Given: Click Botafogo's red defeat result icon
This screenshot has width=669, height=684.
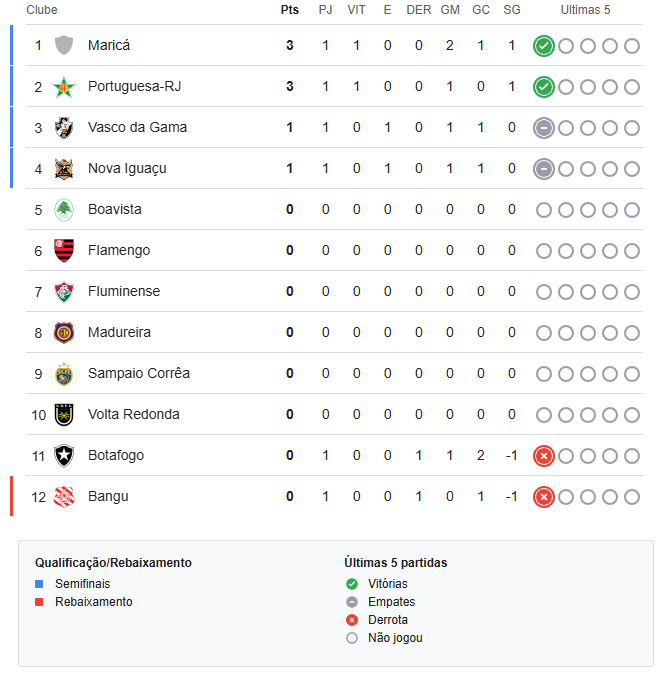Looking at the screenshot, I should [543, 456].
